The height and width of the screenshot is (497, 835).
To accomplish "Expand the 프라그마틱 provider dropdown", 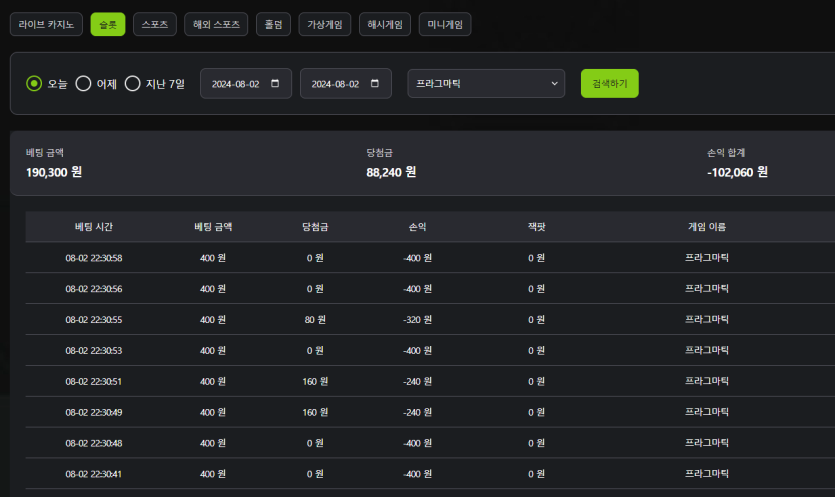I will coord(486,84).
